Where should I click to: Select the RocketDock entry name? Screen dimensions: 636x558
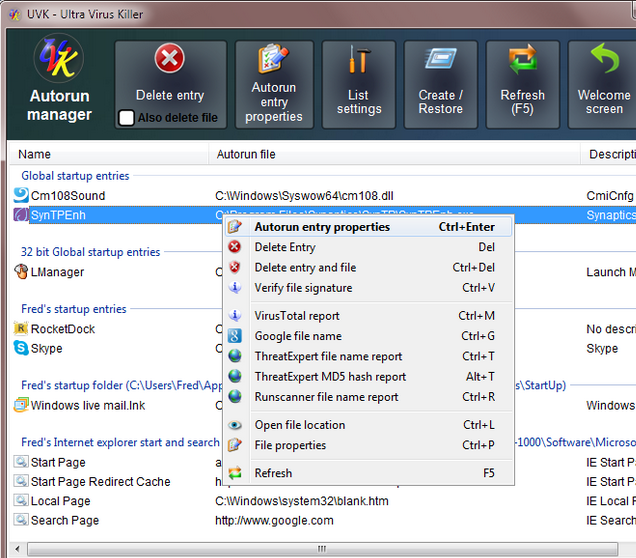(x=62, y=328)
